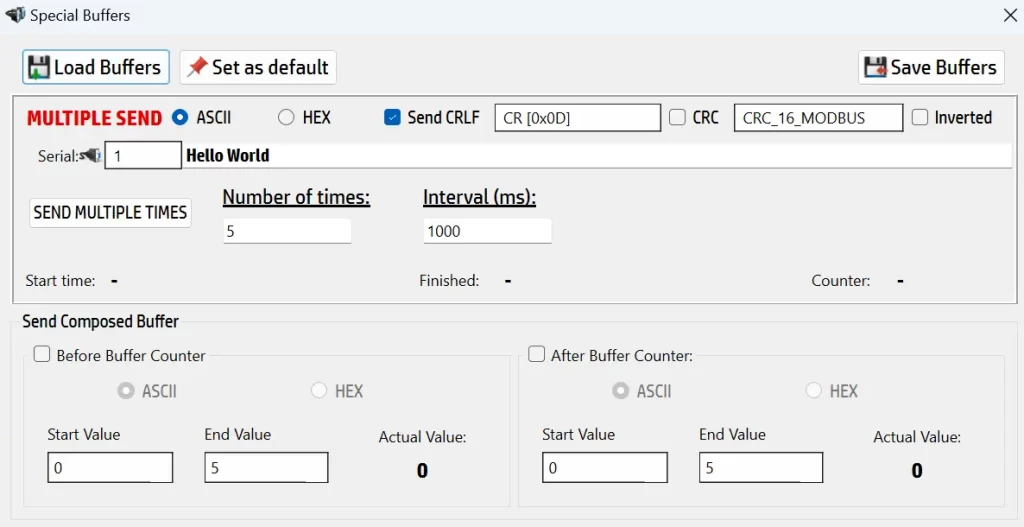Screen dimensions: 1024x527
Task: Click the Save Buffers button
Action: [931, 67]
